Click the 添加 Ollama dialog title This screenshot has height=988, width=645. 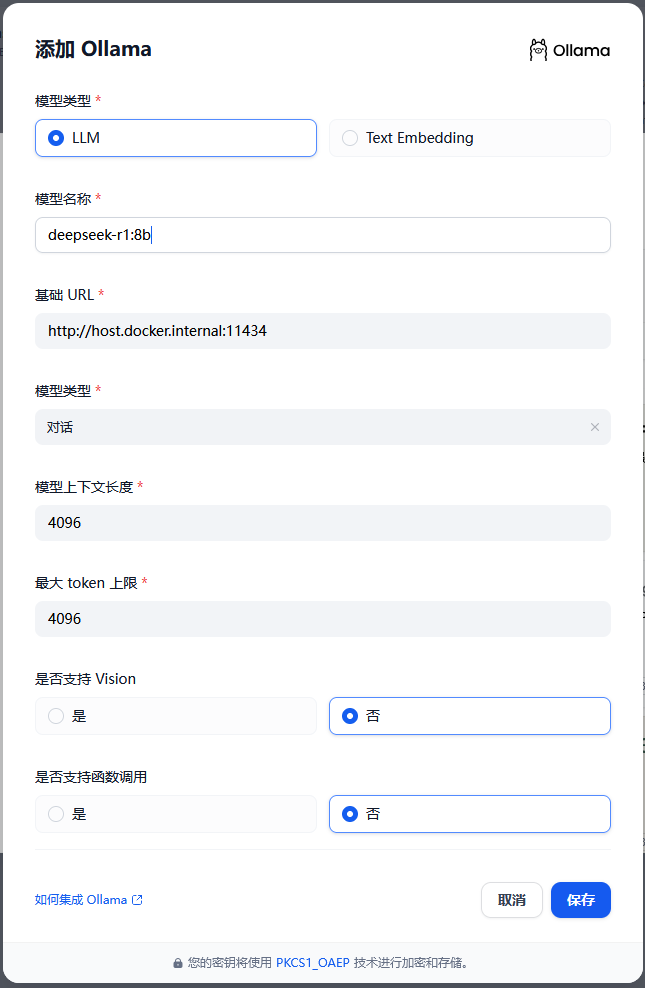point(93,49)
